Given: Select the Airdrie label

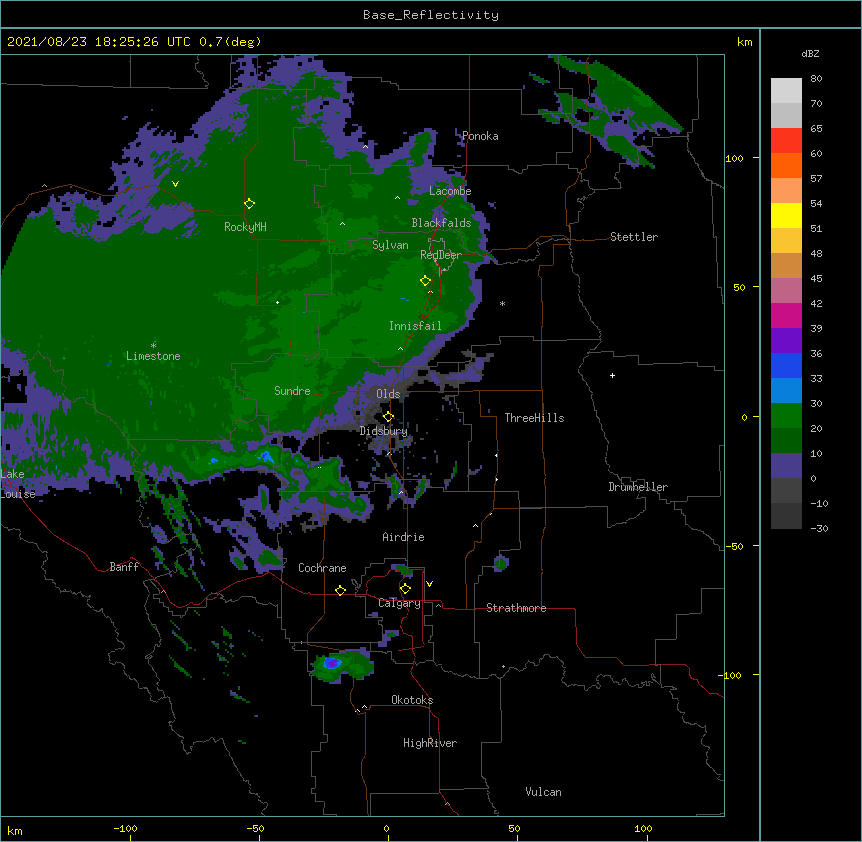Looking at the screenshot, I should click(x=403, y=537).
